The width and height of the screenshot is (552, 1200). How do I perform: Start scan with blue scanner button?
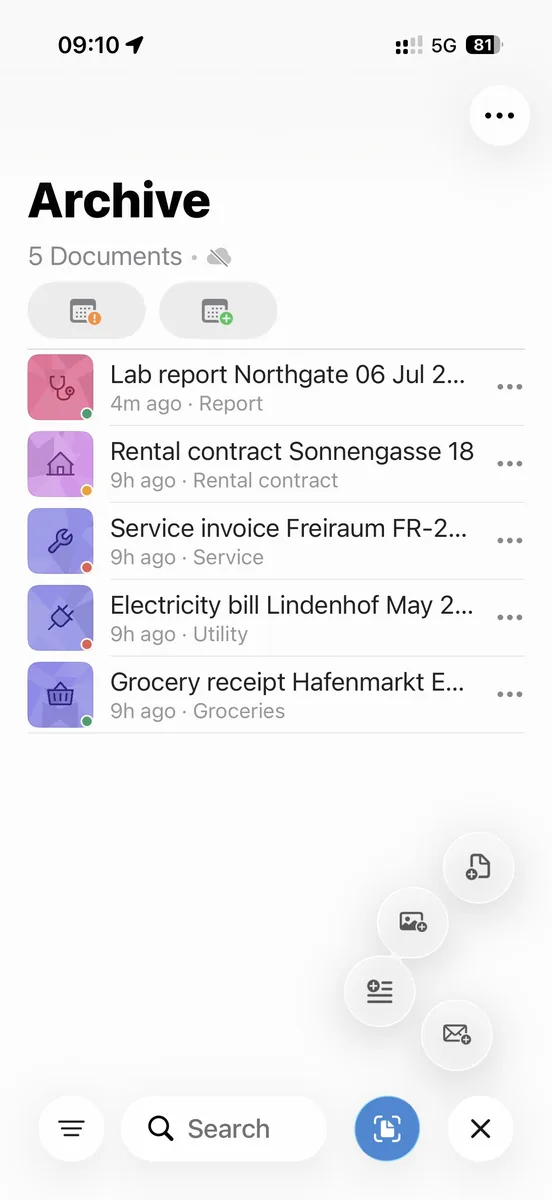click(387, 1129)
